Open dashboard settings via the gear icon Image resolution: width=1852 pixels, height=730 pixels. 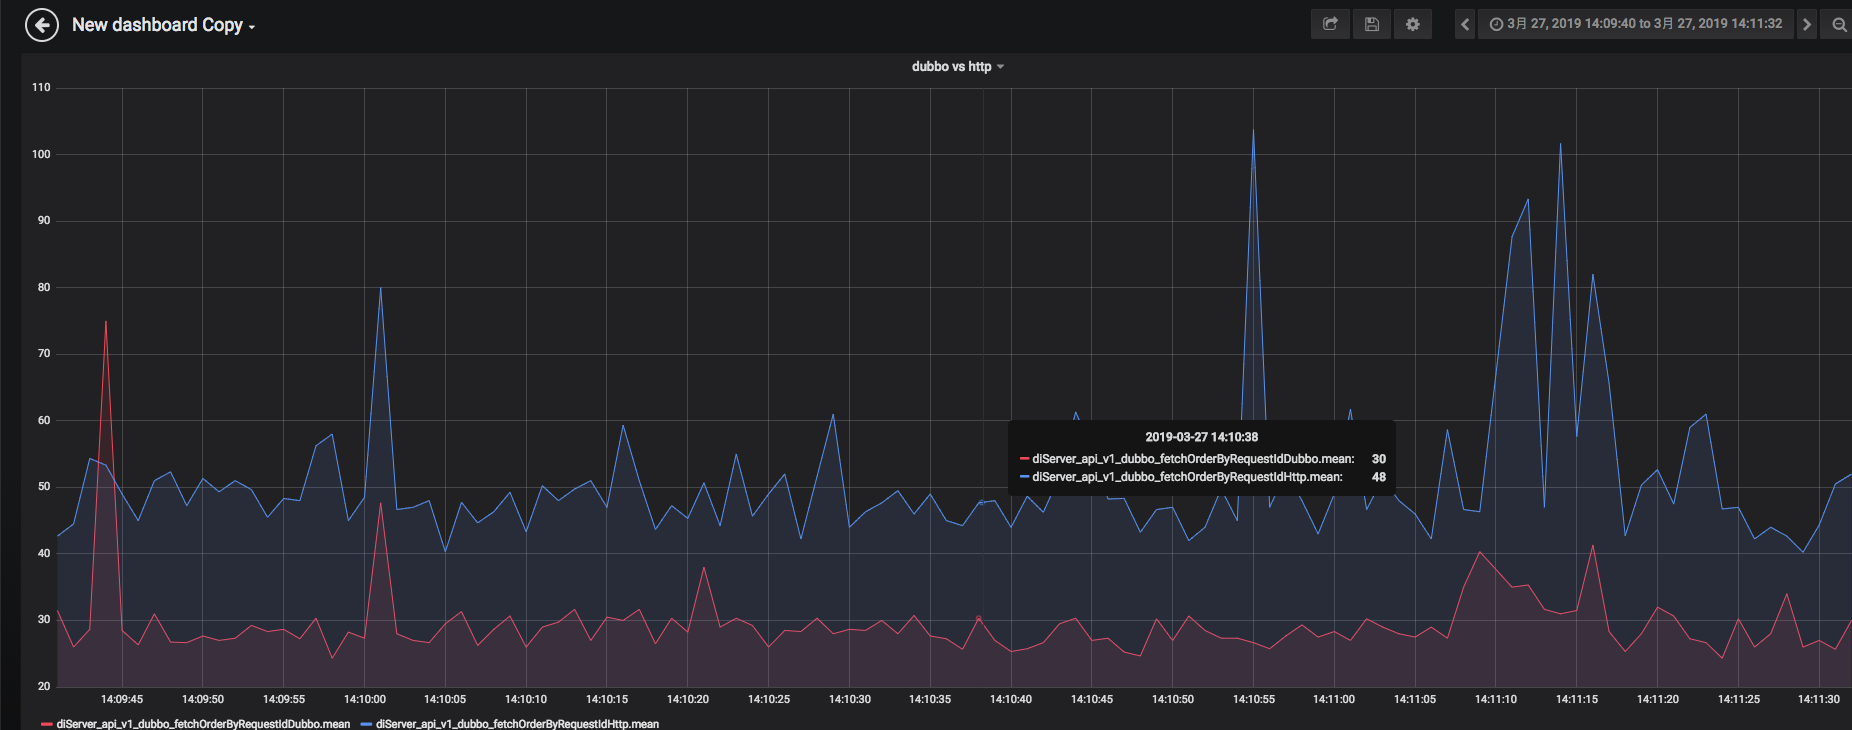(x=1413, y=24)
